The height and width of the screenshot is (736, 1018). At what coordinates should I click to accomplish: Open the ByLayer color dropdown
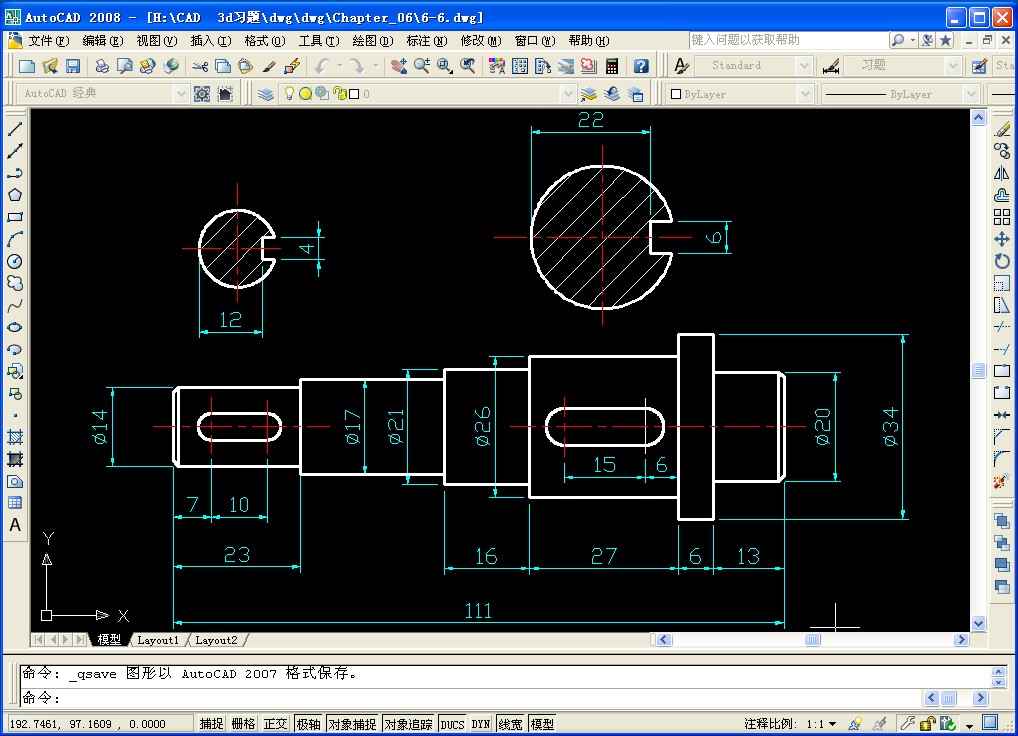coord(803,94)
